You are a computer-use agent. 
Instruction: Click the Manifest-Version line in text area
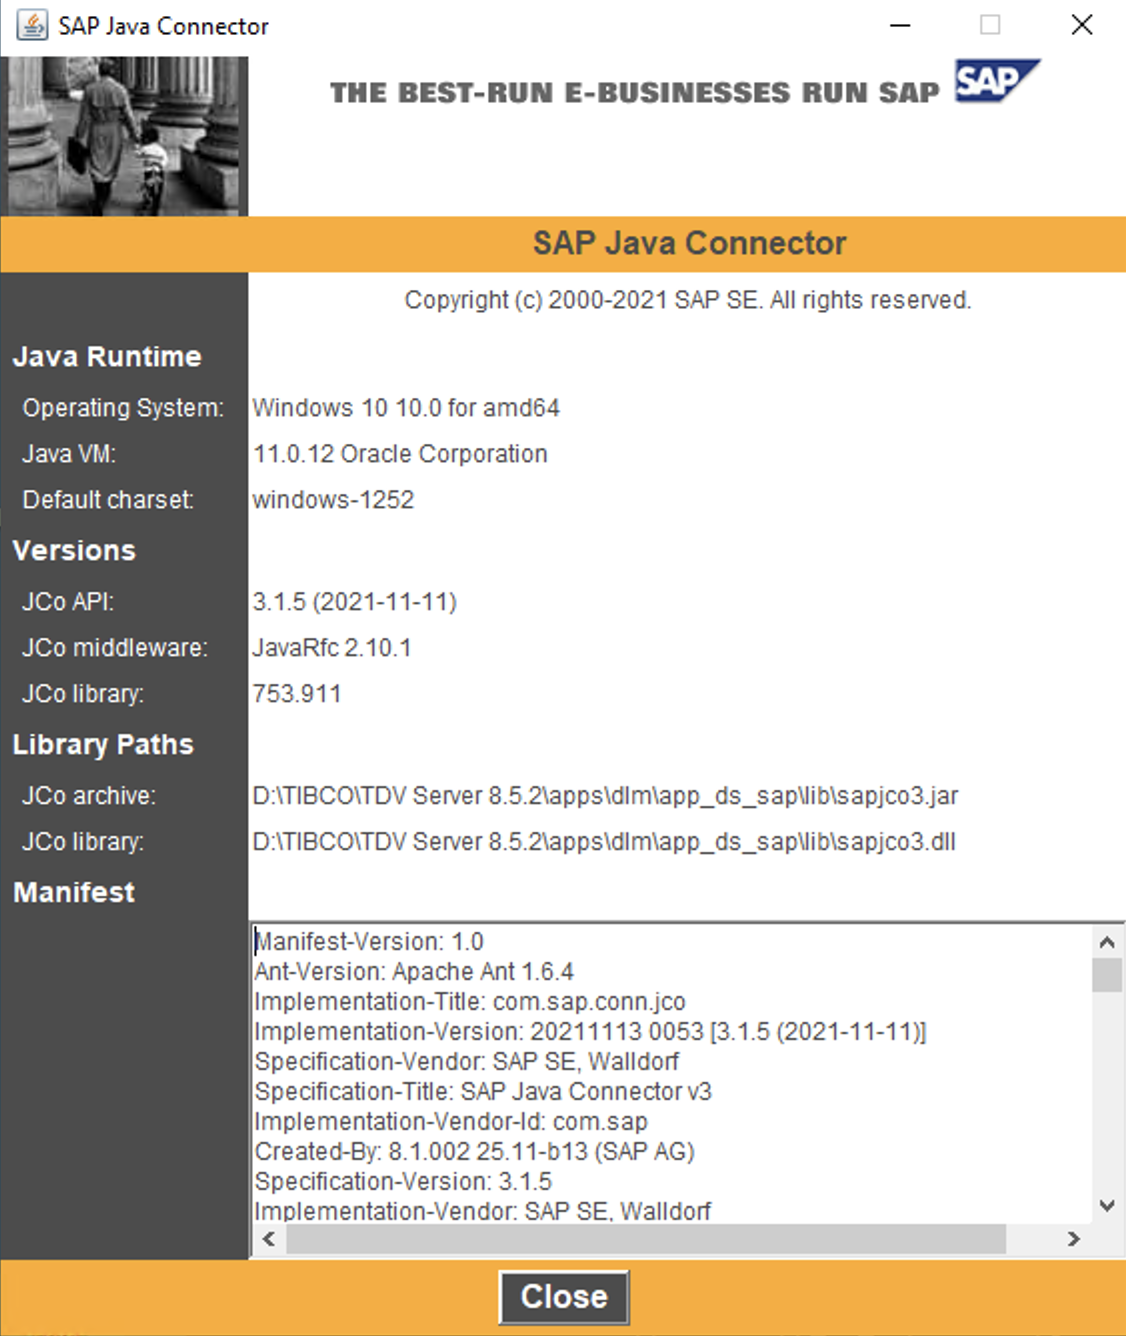(369, 942)
